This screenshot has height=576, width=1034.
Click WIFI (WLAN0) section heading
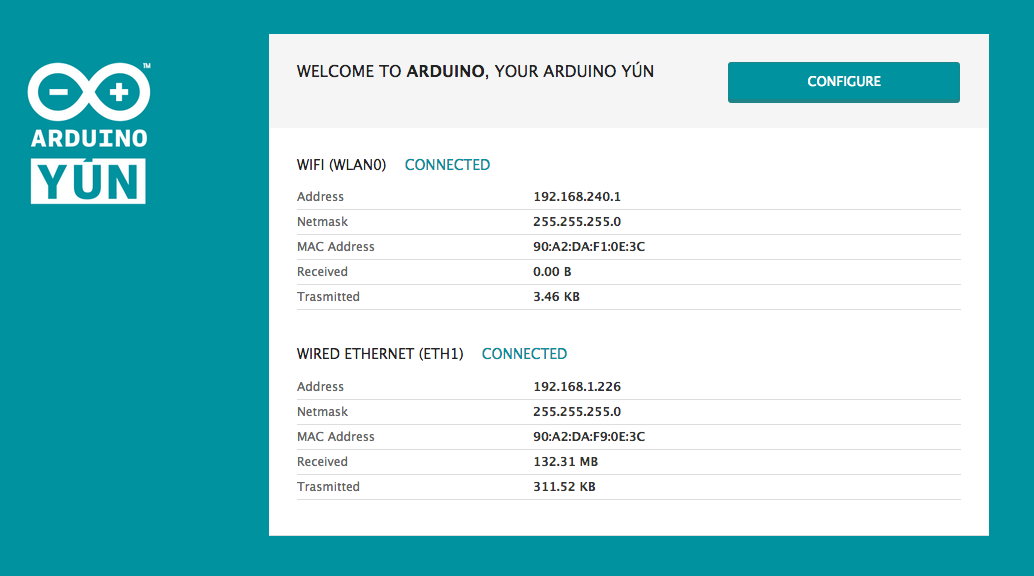[x=341, y=165]
